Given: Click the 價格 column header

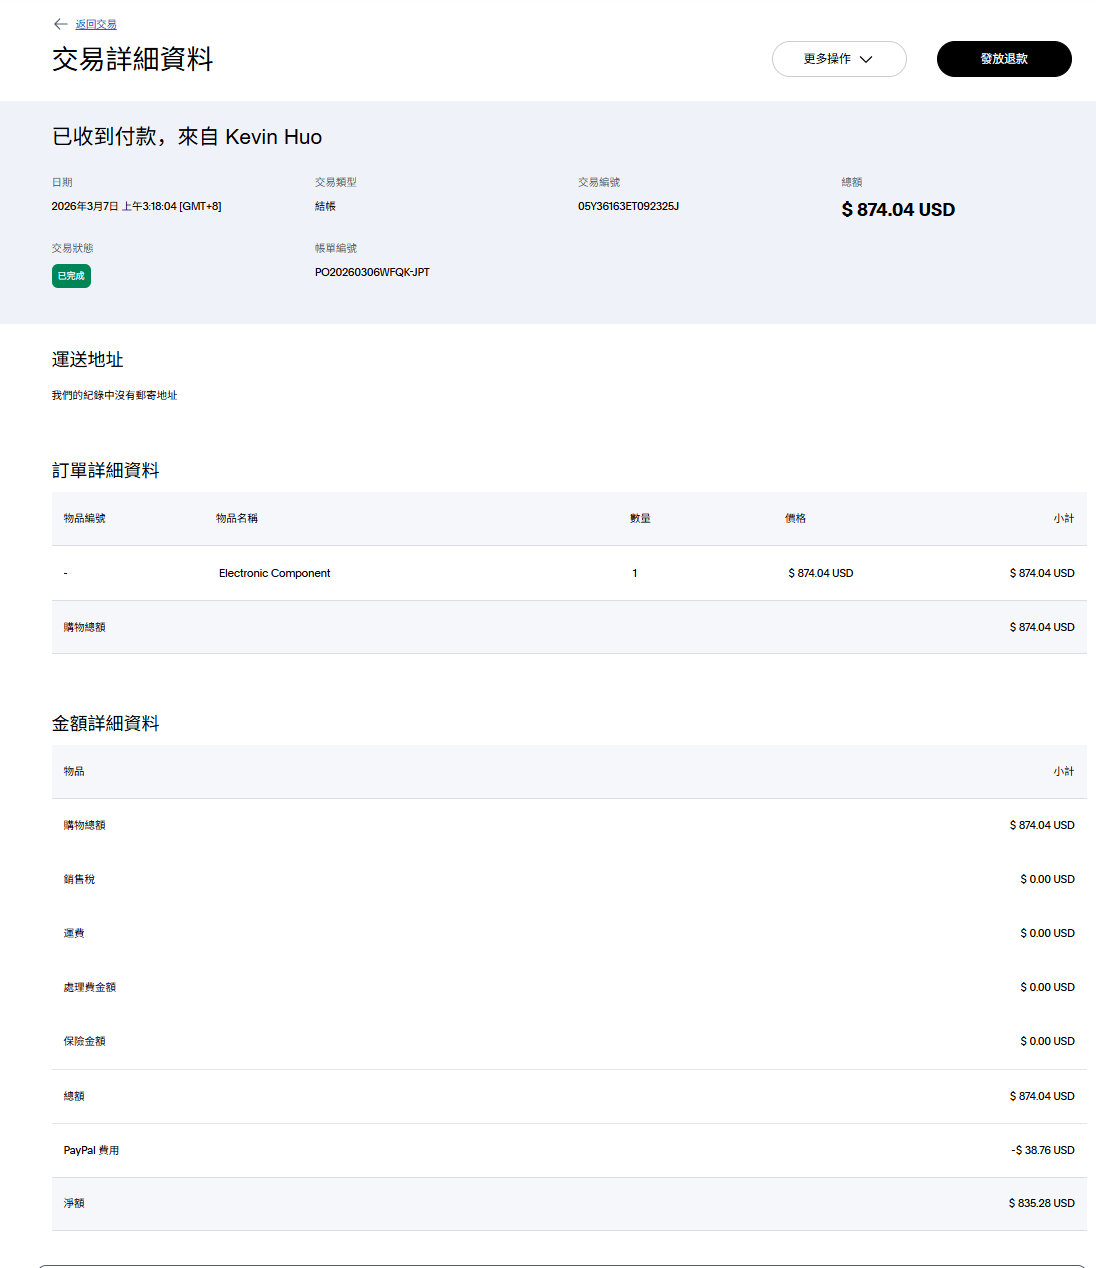Looking at the screenshot, I should coord(795,518).
